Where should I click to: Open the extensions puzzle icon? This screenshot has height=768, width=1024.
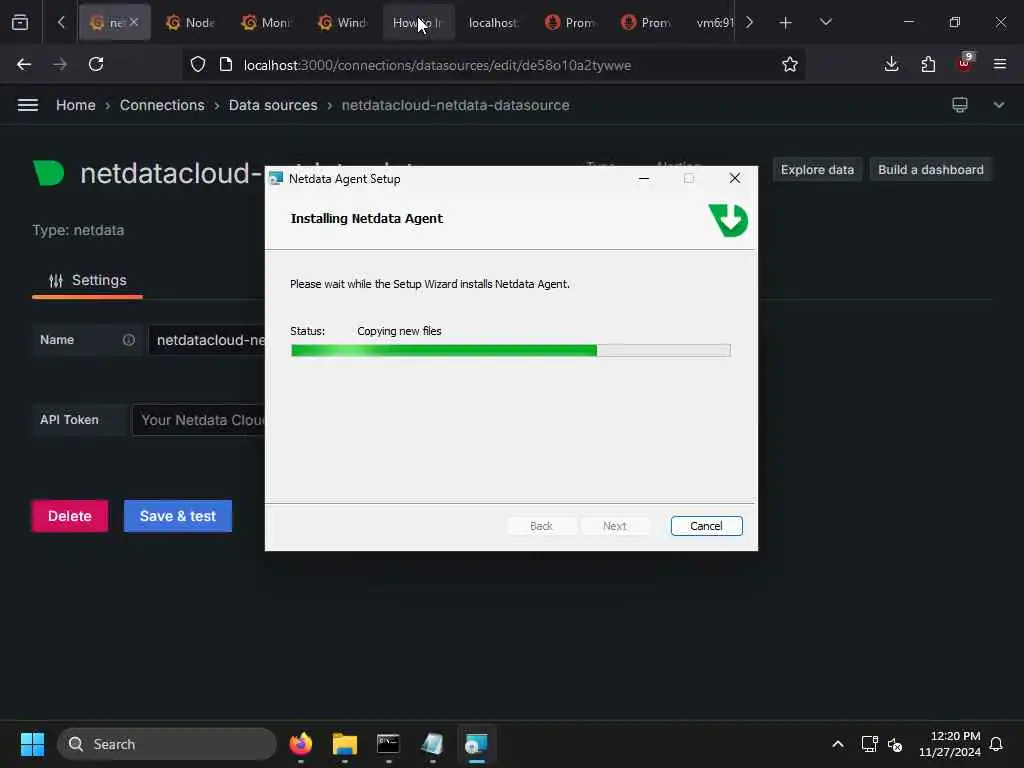(x=928, y=64)
